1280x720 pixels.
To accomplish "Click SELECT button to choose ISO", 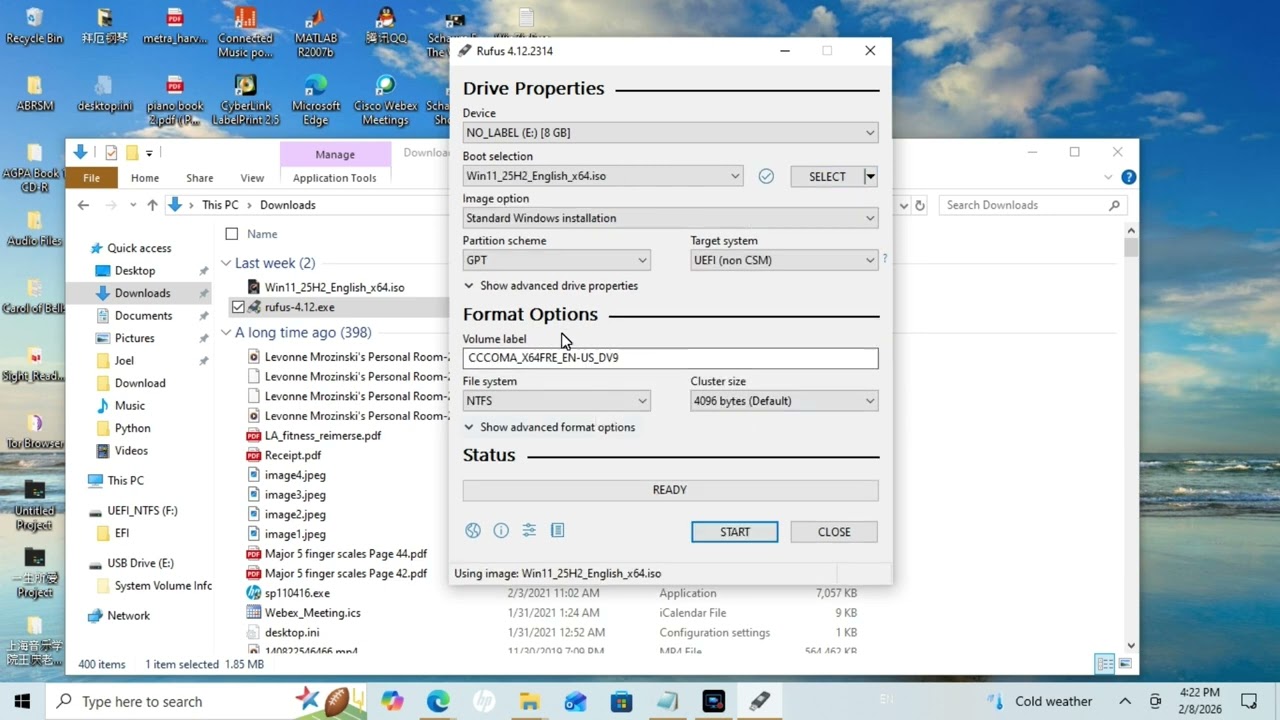I will [827, 176].
